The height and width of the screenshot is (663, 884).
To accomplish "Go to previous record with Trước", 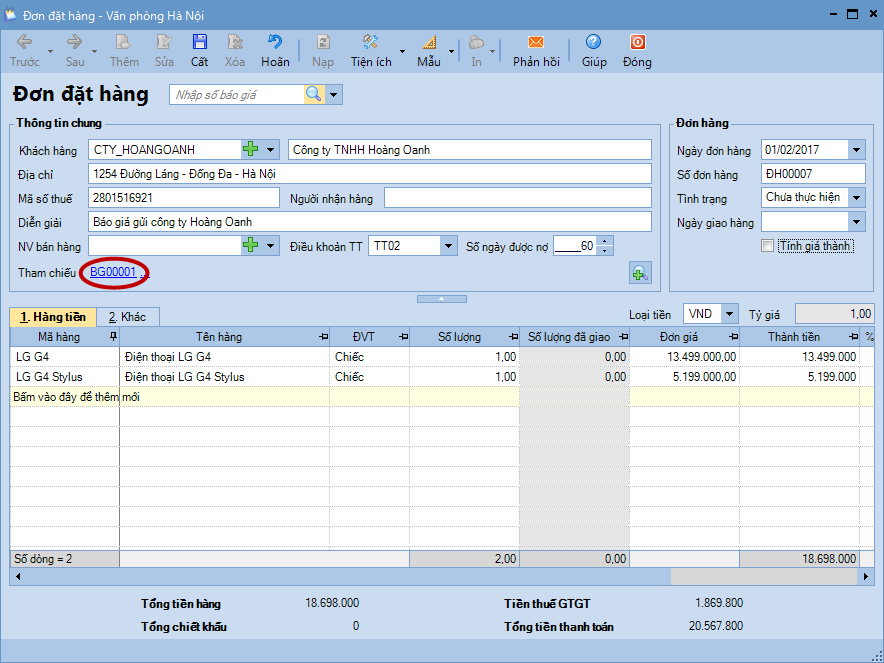I will tap(25, 51).
